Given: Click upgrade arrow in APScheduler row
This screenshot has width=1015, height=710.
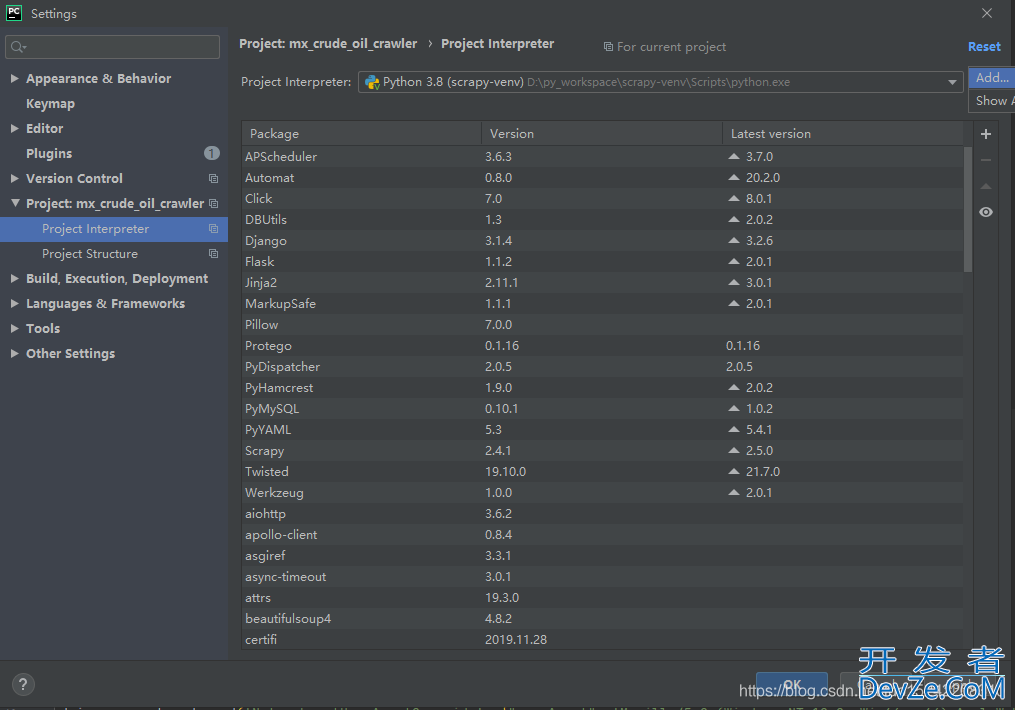Looking at the screenshot, I should 733,157.
